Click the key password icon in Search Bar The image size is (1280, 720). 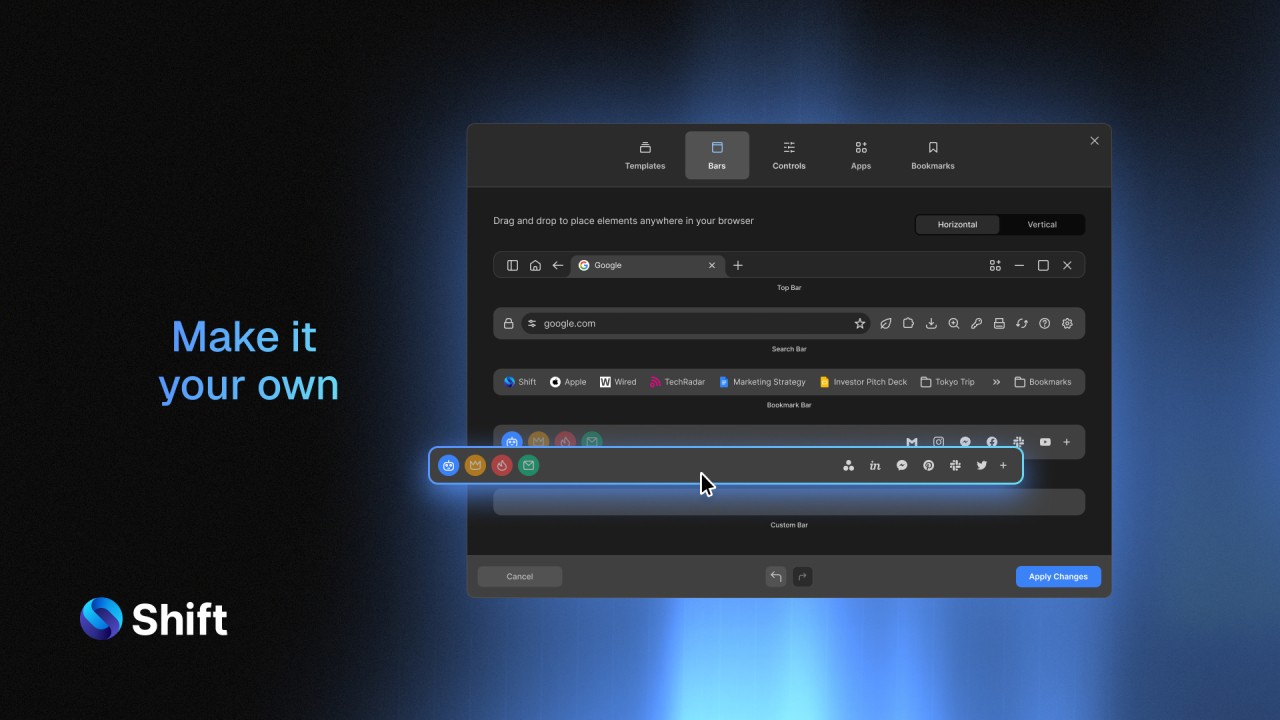click(x=976, y=324)
